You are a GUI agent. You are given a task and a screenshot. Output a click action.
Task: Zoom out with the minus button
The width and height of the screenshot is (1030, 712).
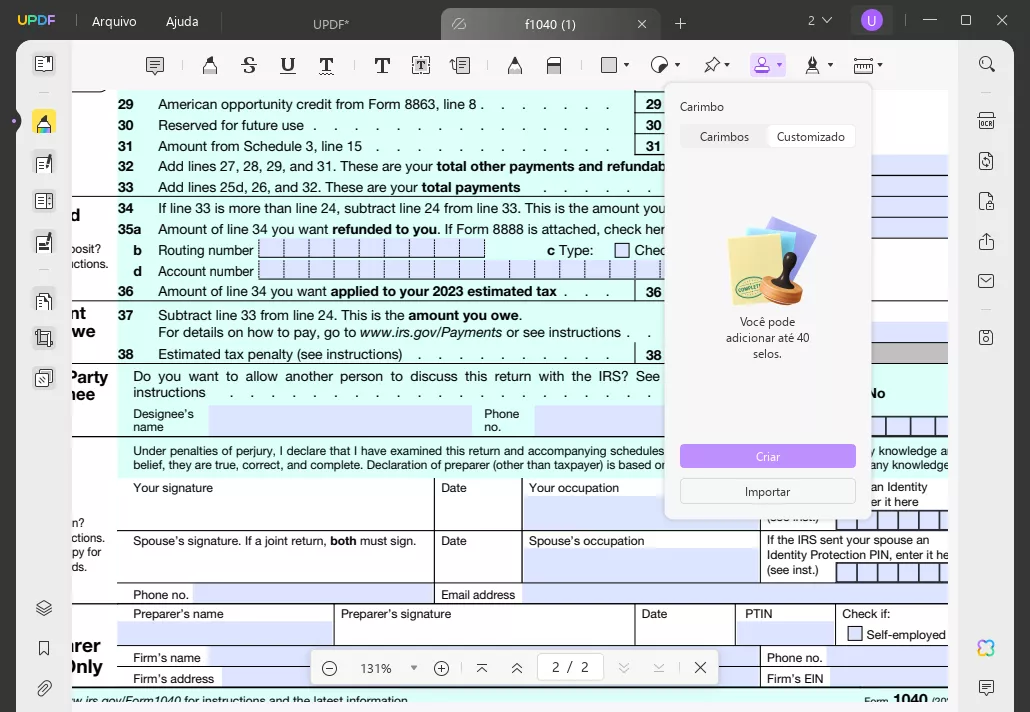coord(330,668)
